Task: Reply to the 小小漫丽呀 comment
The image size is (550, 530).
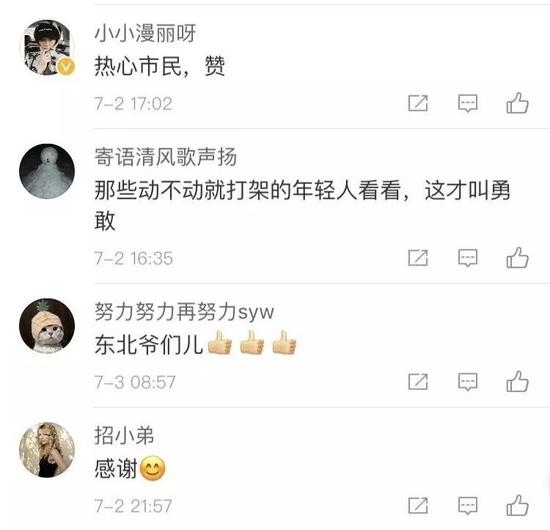Action: tap(468, 103)
